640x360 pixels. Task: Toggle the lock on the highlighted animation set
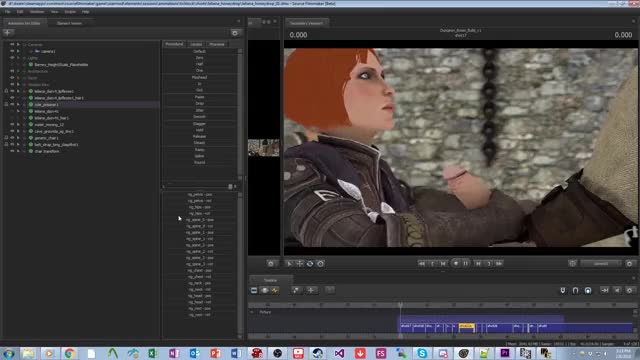tap(6, 104)
